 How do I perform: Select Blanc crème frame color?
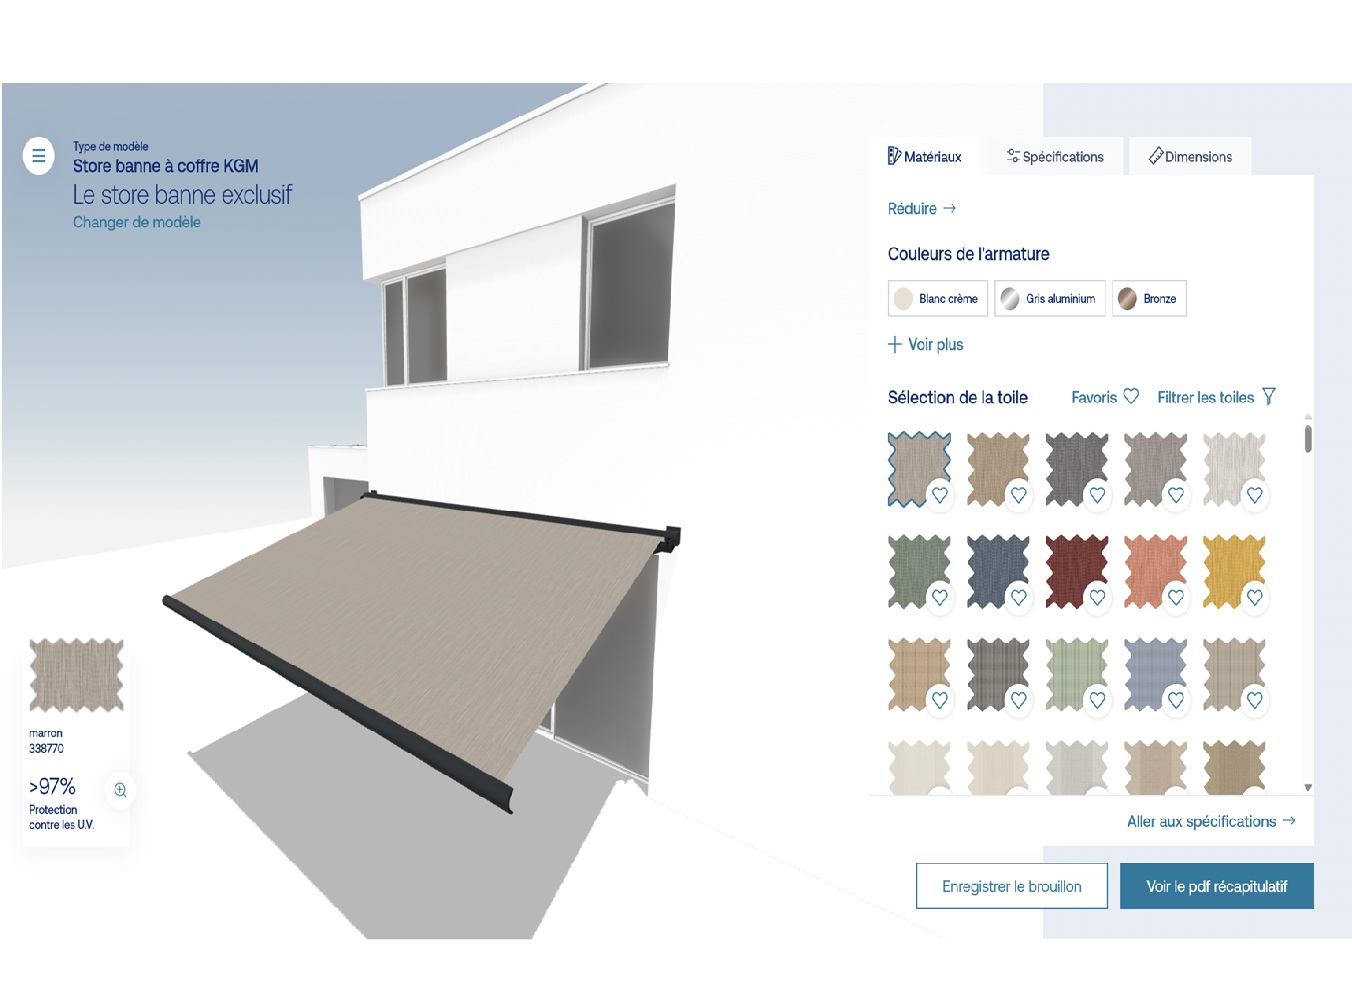click(937, 299)
